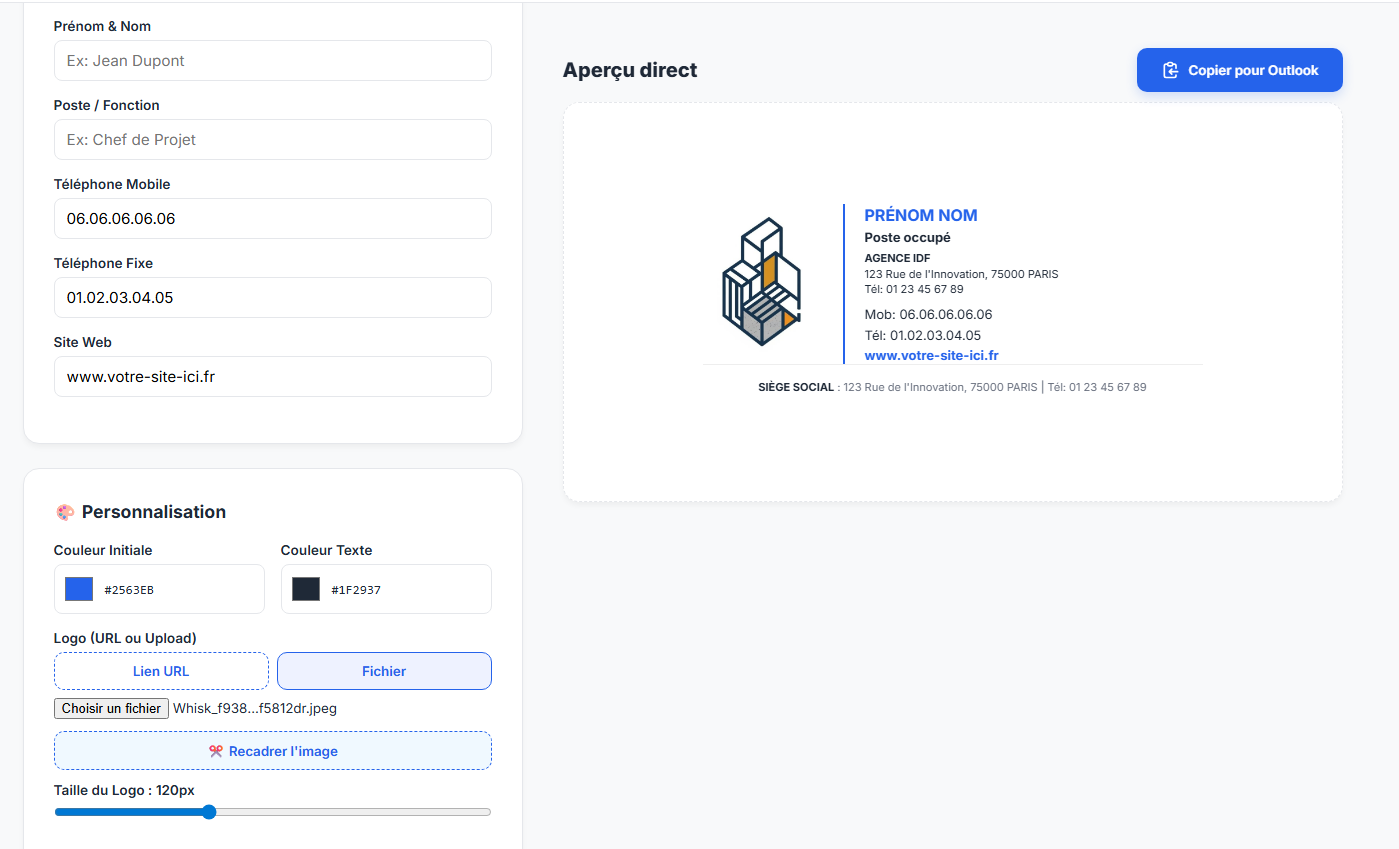1399x849 pixels.
Task: Click the Téléphone Fixe input
Action: pyautogui.click(x=272, y=298)
